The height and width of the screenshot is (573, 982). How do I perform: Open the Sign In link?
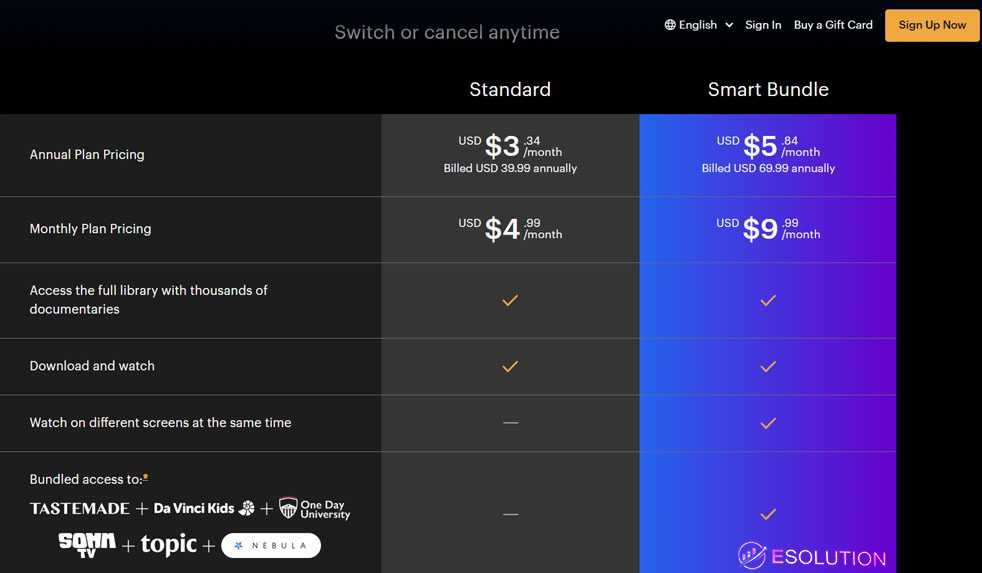(x=763, y=25)
